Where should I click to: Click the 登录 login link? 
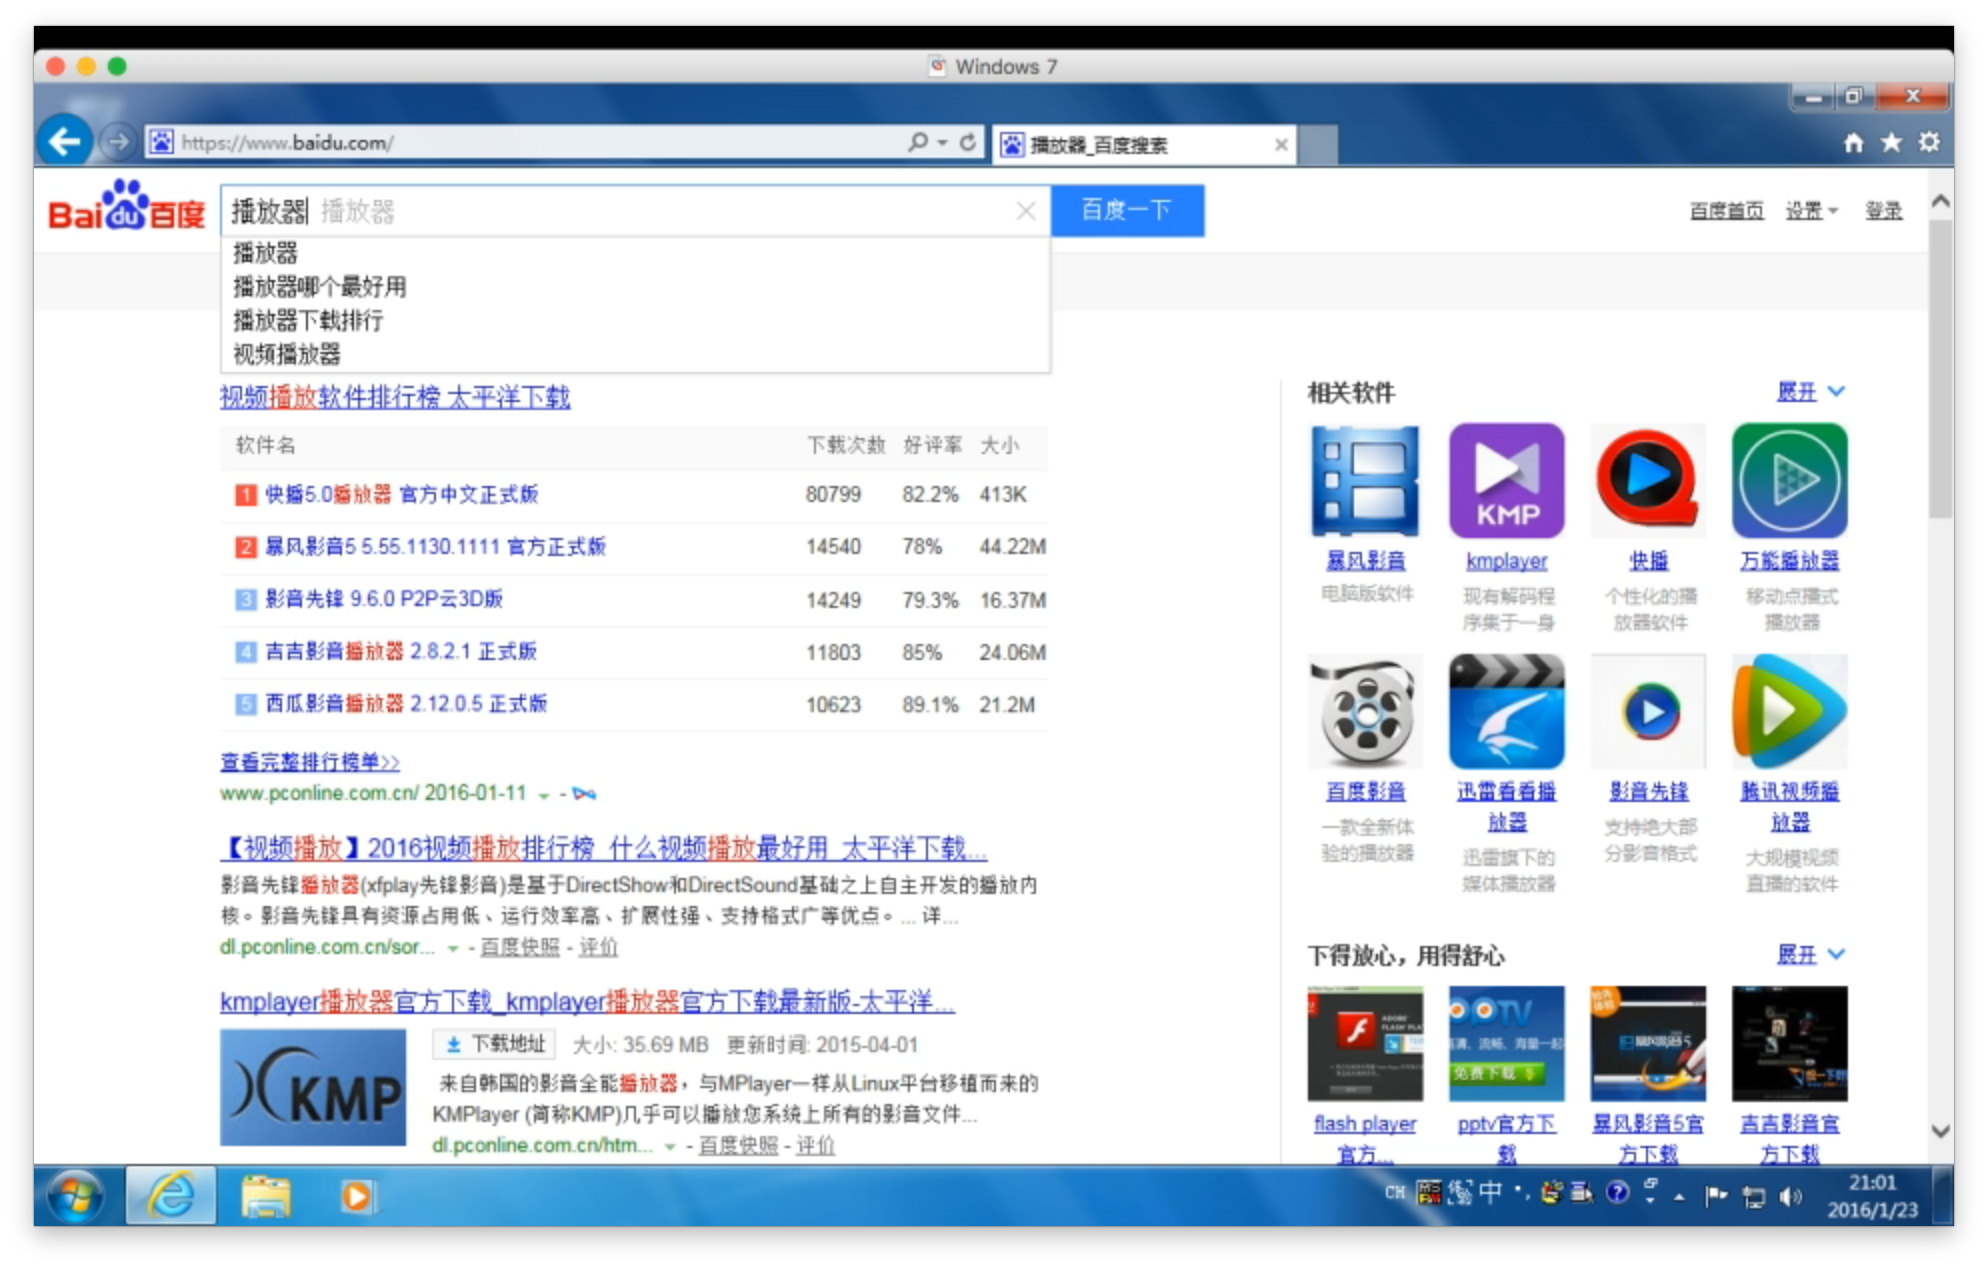pyautogui.click(x=1883, y=211)
